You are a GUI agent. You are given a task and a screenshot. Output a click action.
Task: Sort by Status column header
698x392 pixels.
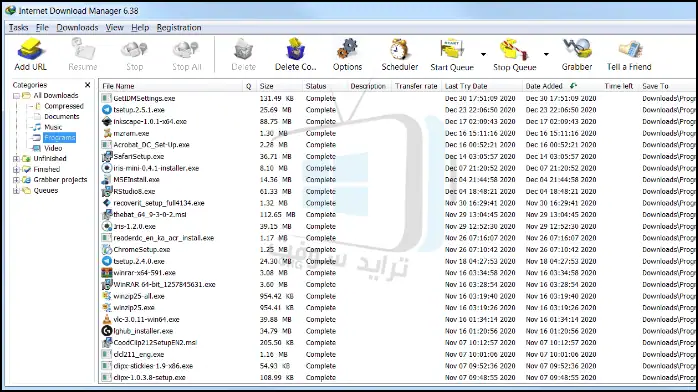[325, 86]
